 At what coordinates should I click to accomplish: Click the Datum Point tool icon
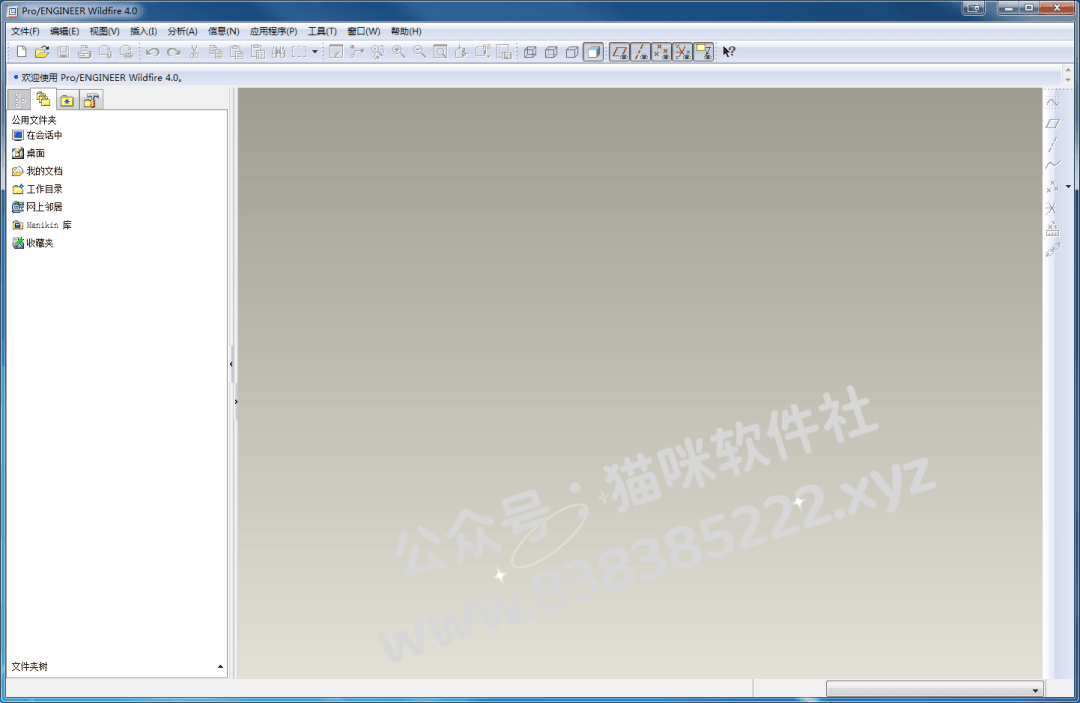pos(1052,187)
